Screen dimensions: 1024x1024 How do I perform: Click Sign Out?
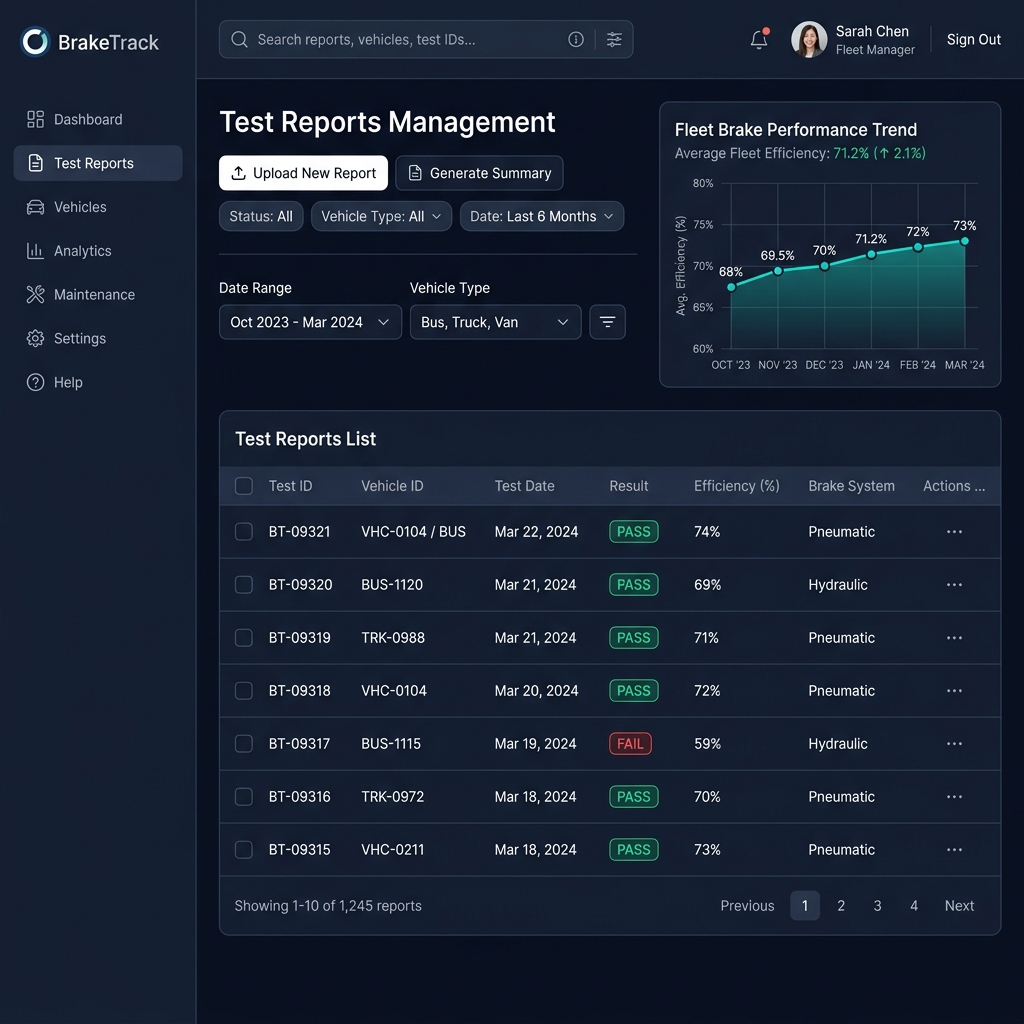pyautogui.click(x=974, y=39)
